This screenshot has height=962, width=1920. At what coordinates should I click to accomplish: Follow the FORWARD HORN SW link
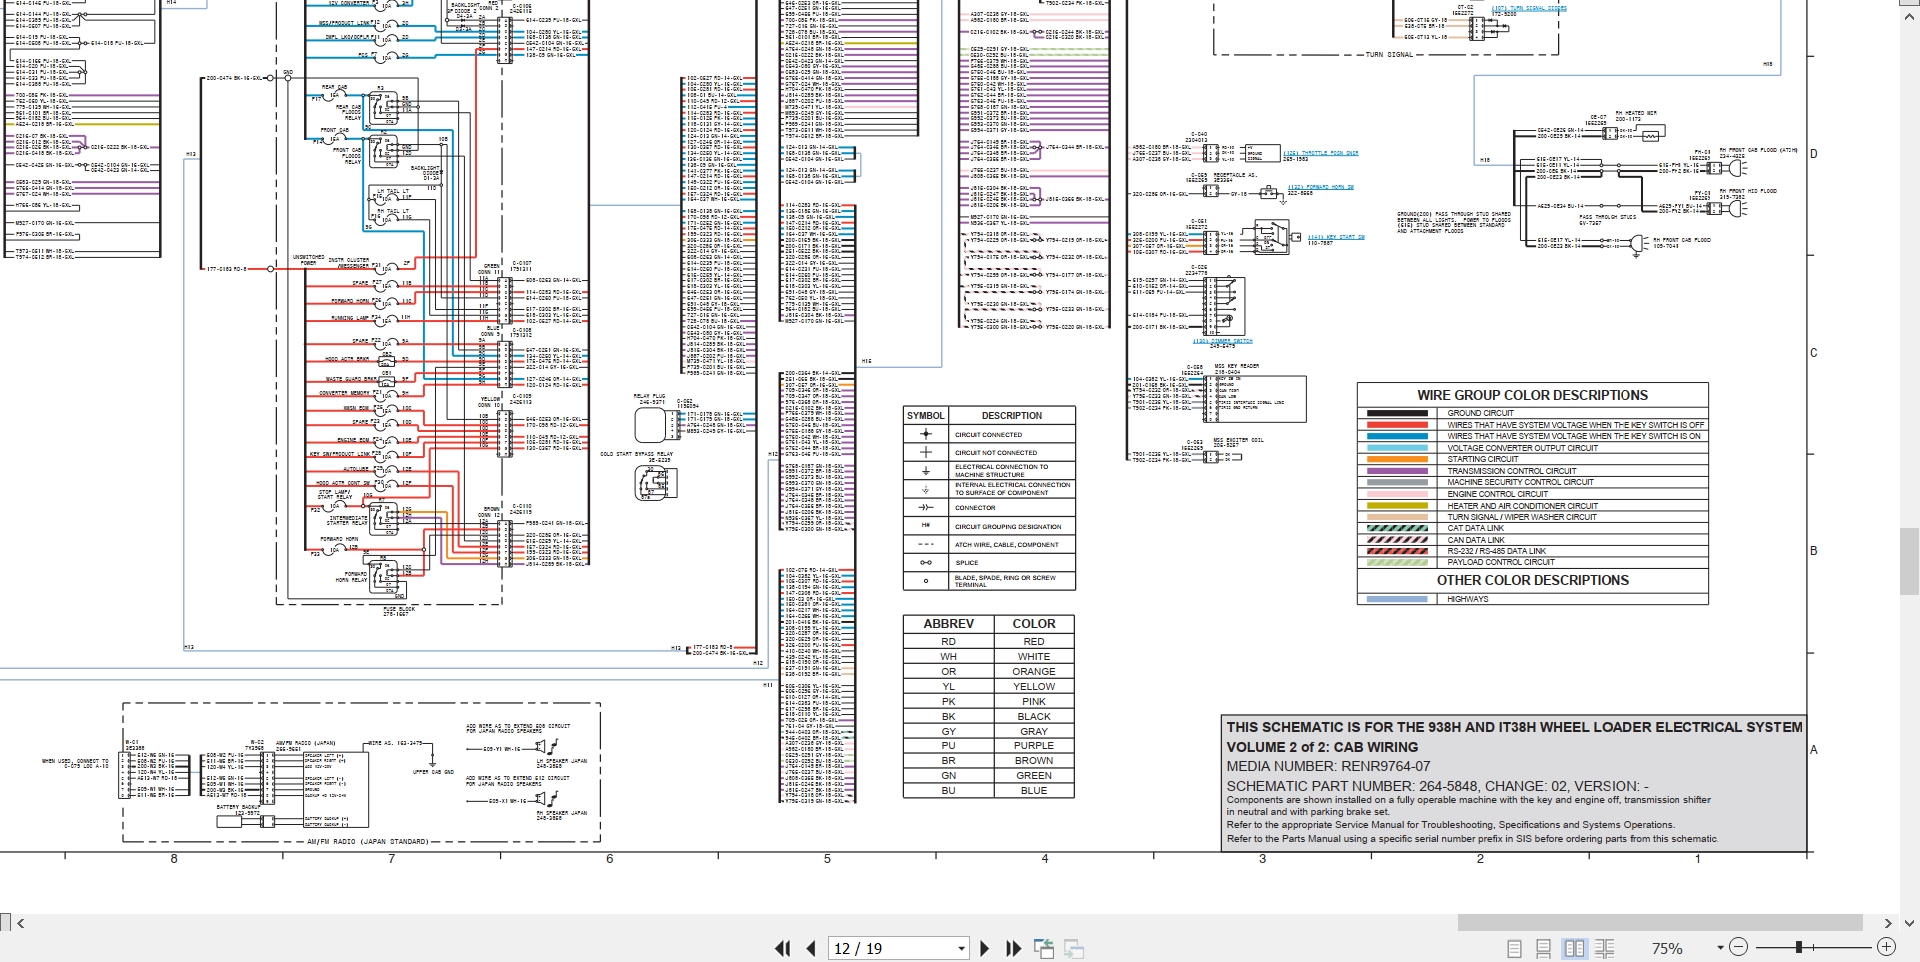(1320, 187)
